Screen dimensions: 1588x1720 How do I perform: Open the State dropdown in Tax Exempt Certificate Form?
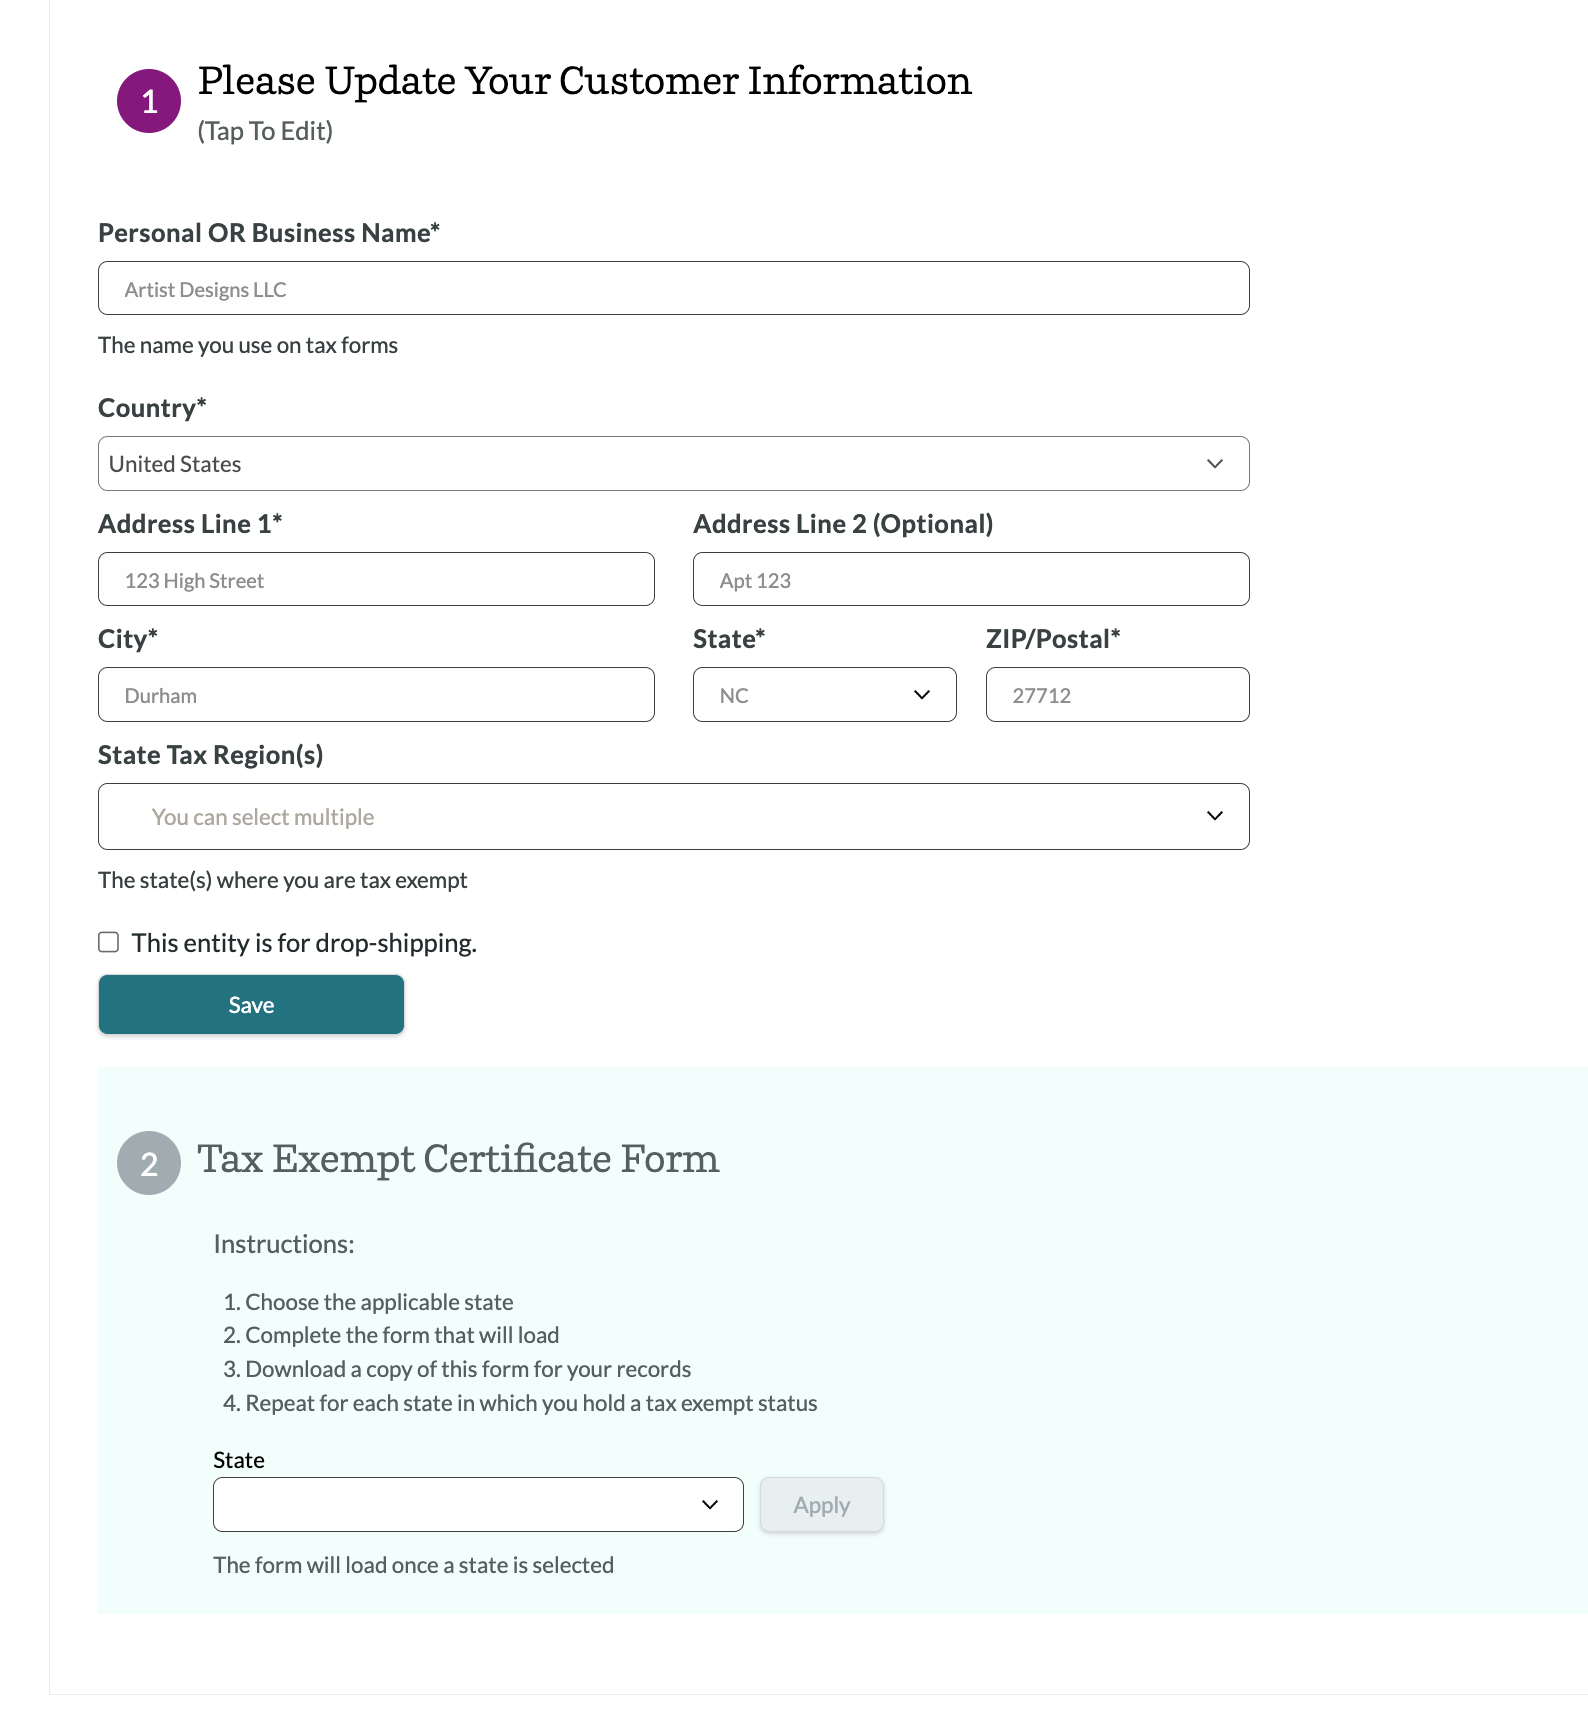(x=478, y=1504)
